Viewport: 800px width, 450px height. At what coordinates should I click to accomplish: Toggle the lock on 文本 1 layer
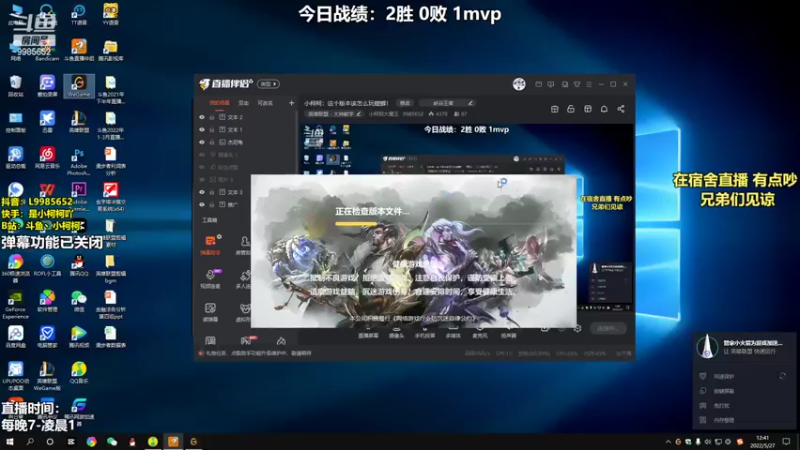pos(212,130)
